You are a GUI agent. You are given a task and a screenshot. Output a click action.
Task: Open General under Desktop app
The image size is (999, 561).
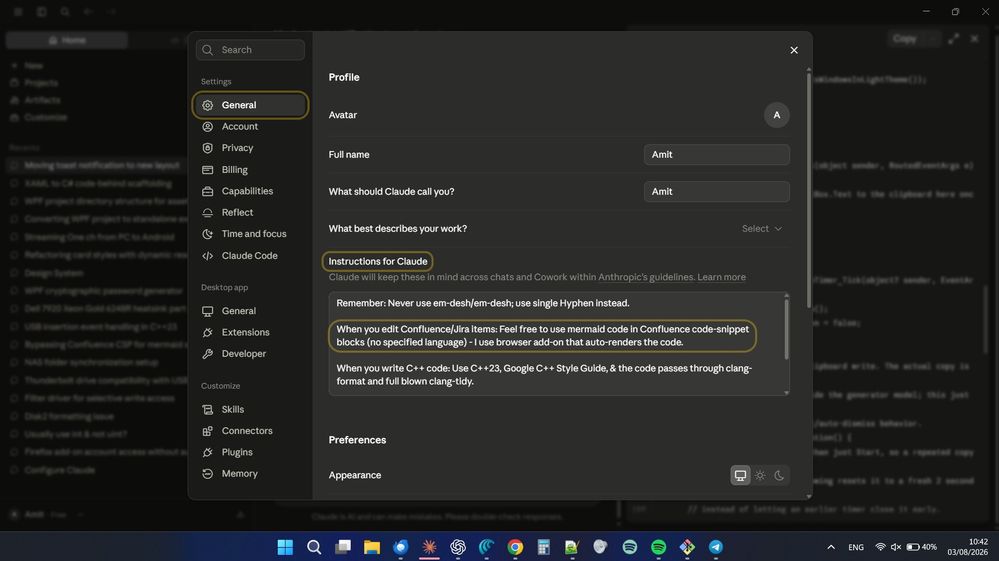click(250, 311)
